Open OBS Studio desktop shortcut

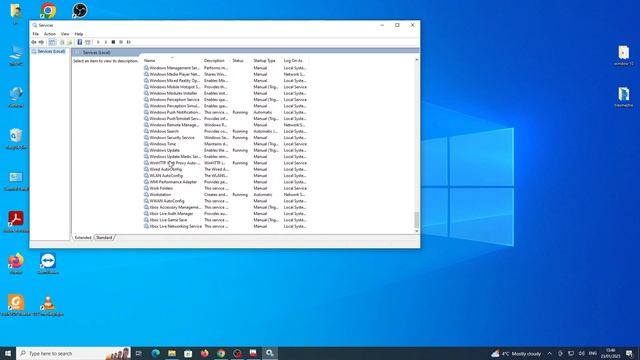[80, 11]
